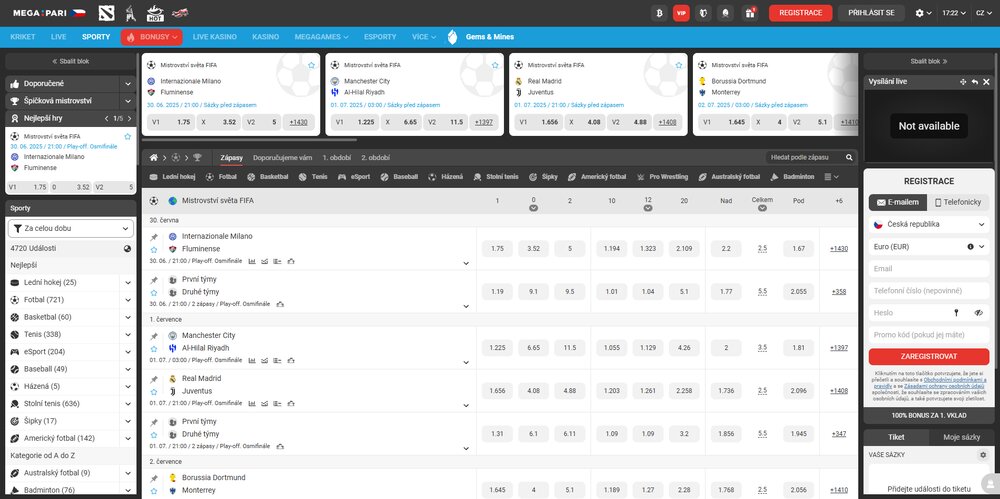Image resolution: width=1000 pixels, height=499 pixels.
Task: Open the Za celou dobu time filter
Action: point(70,228)
